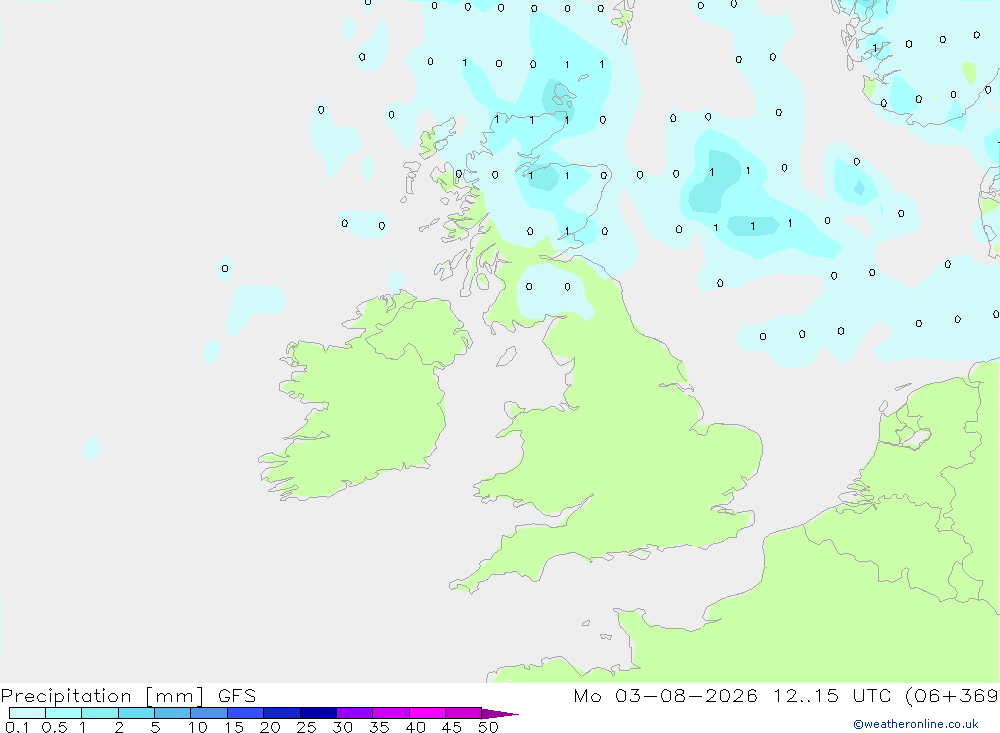Click the 1–2 mm legend color swatch
Screen dimensions: 1000x733
100,713
